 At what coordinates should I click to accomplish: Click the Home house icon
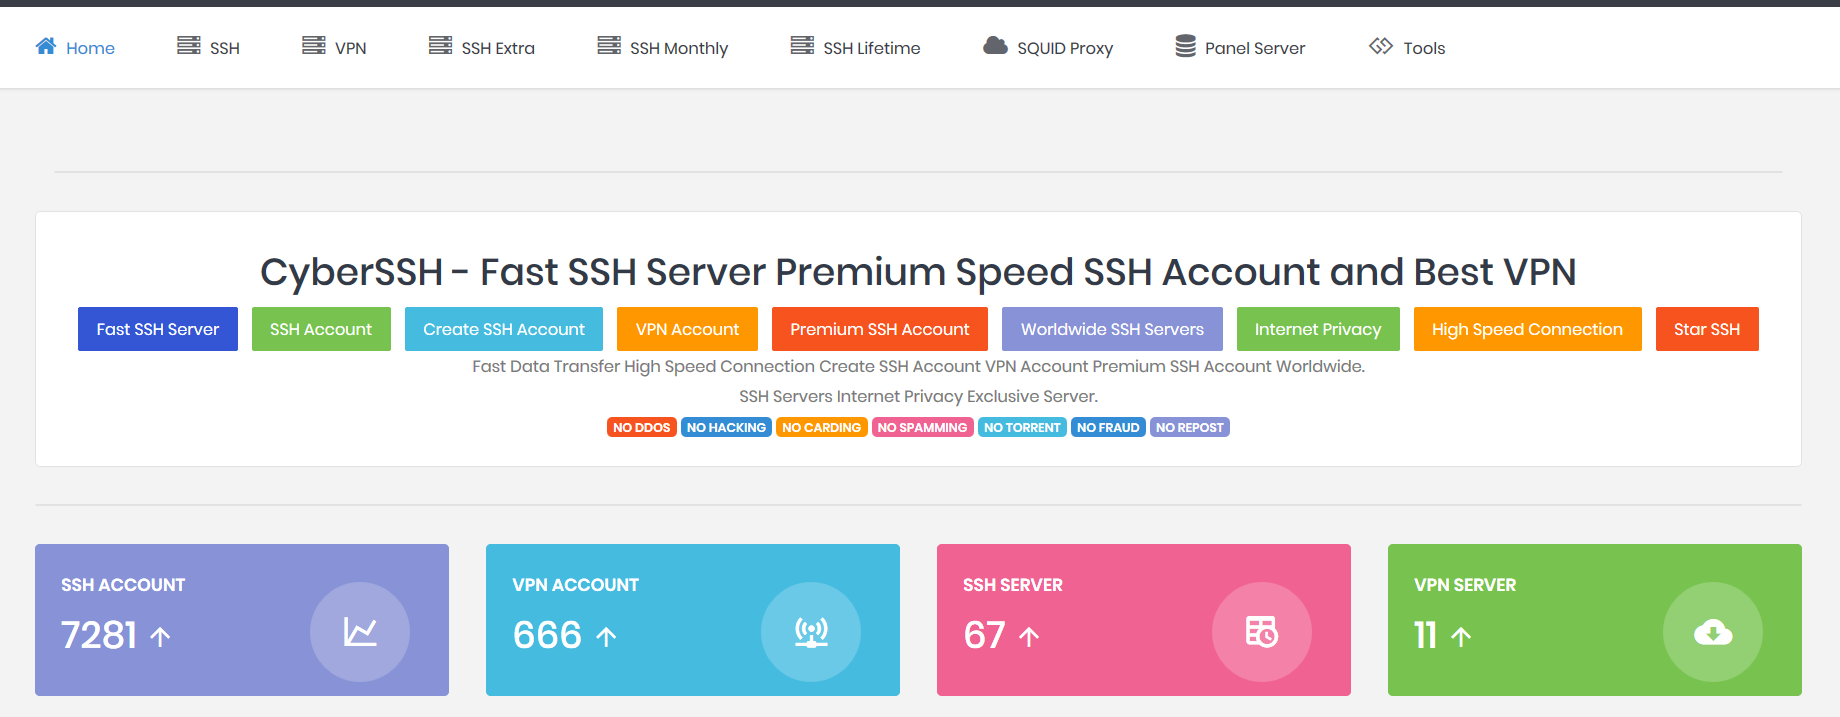click(46, 46)
